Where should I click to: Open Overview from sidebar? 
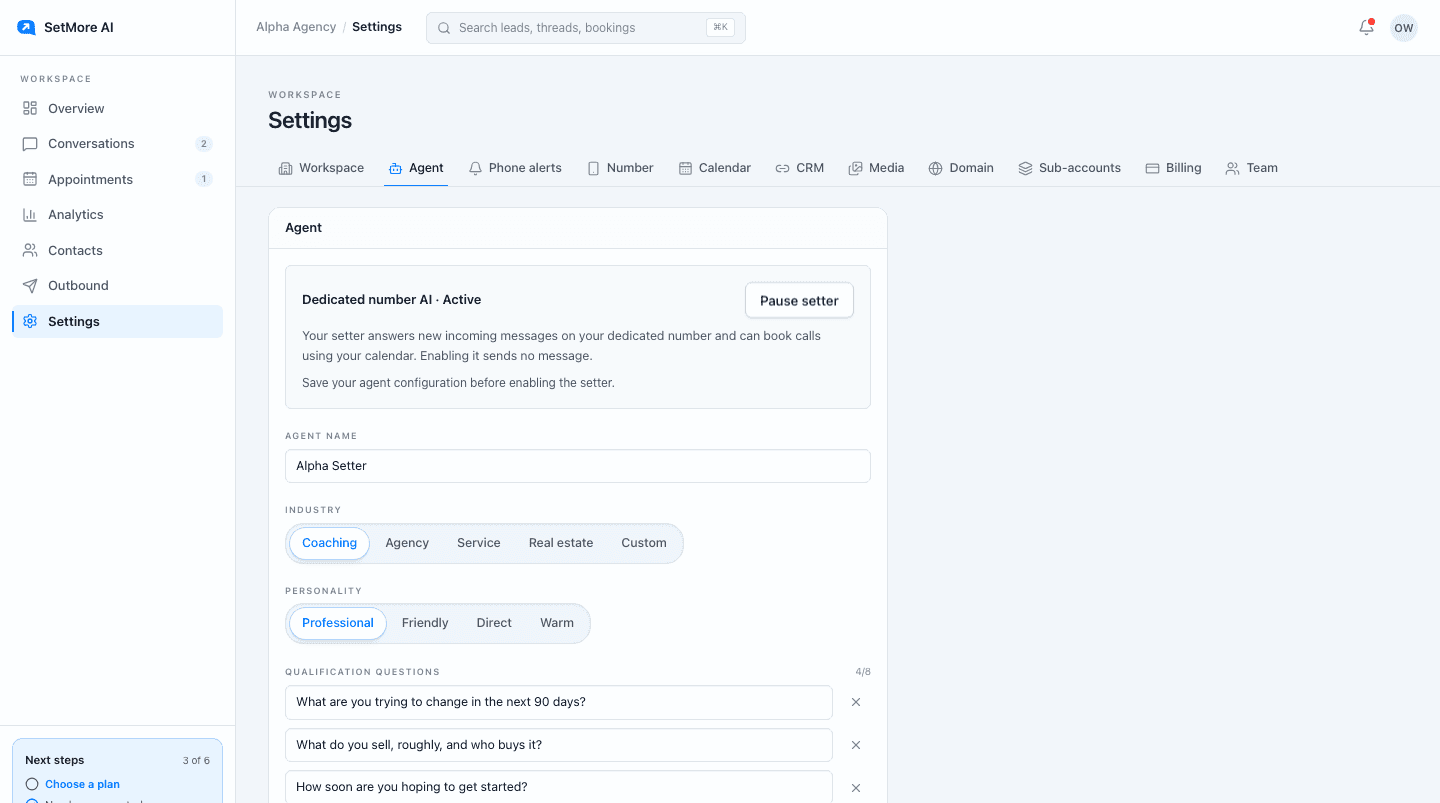point(117,108)
